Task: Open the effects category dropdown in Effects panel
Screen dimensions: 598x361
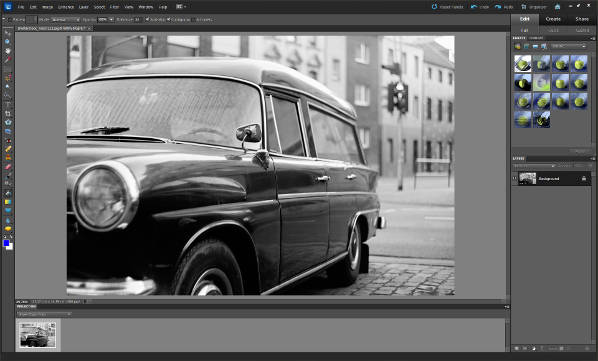Action: tap(569, 47)
